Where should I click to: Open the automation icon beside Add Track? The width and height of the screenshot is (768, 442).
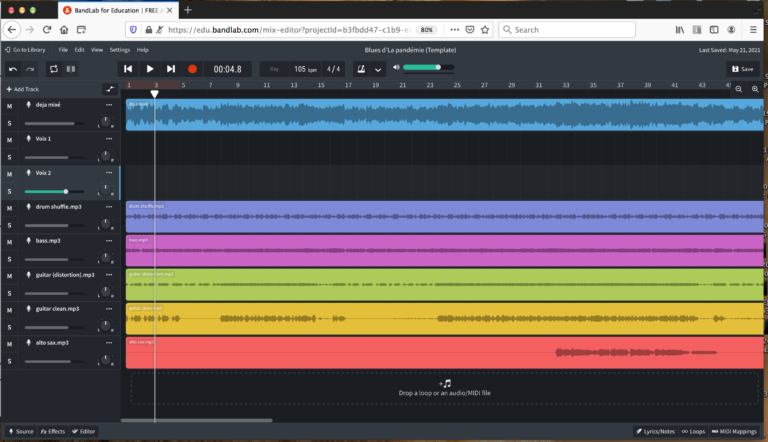coord(109,89)
